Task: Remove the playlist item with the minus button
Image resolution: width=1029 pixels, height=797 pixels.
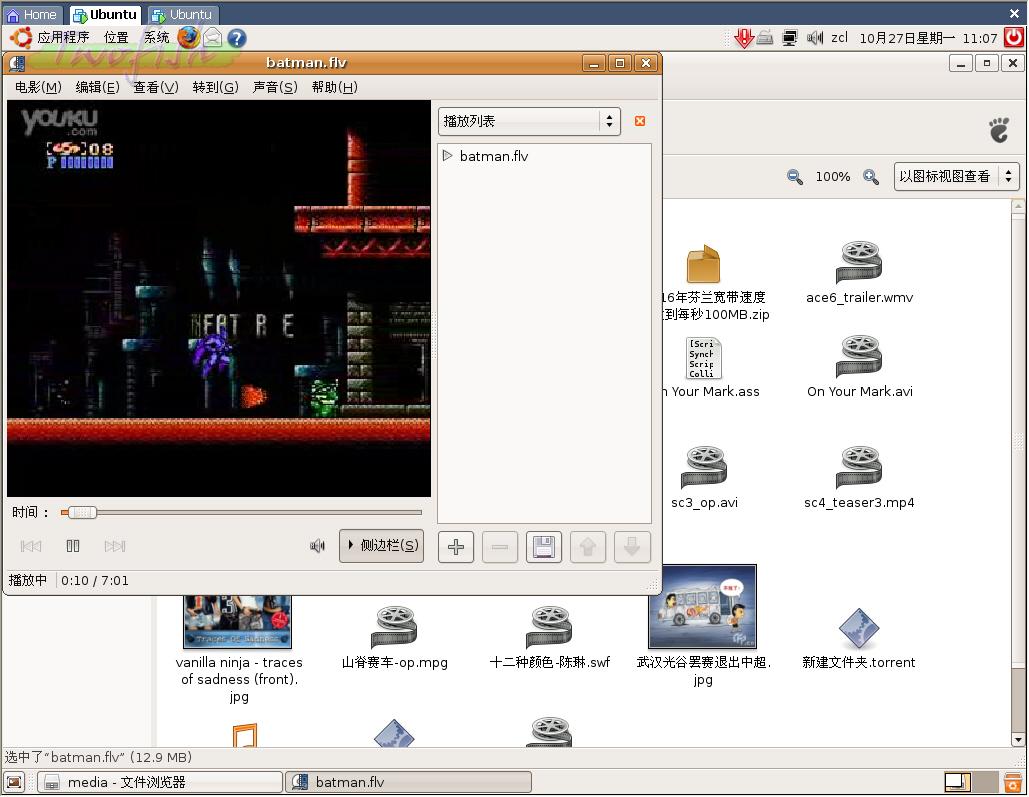Action: pos(500,547)
